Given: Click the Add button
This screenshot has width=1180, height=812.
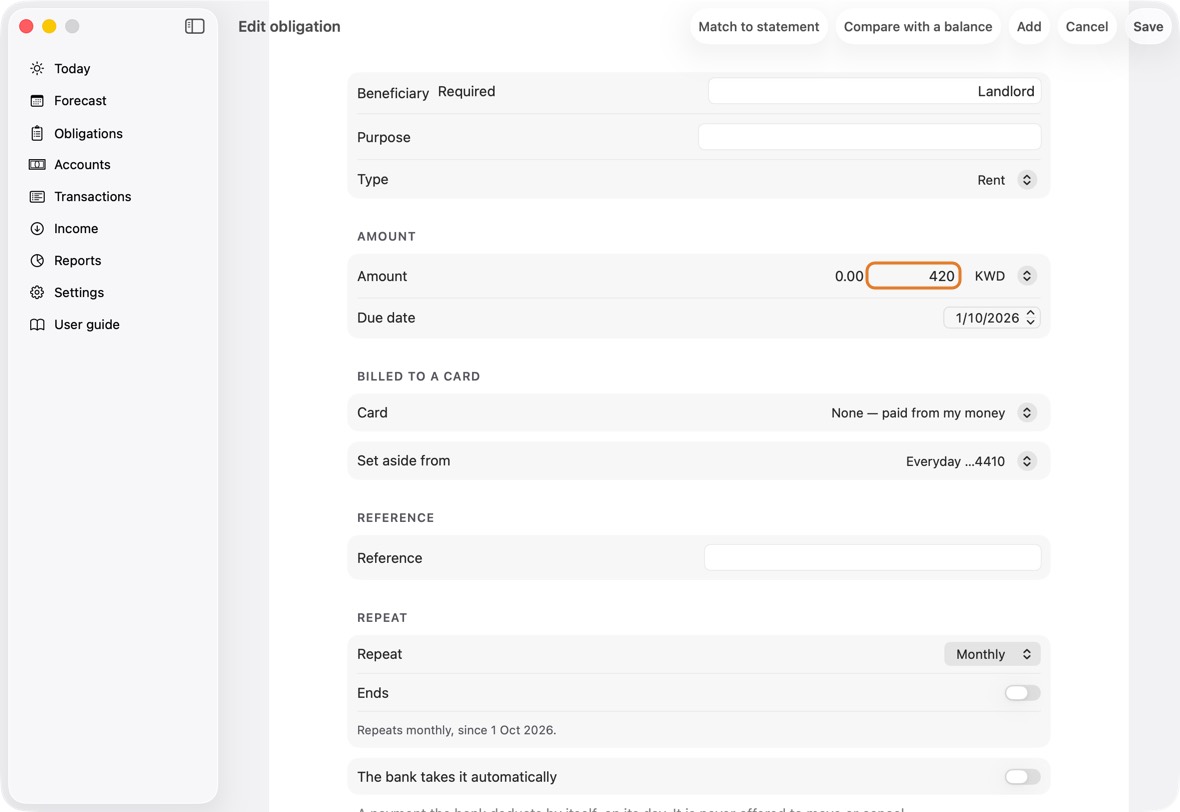Looking at the screenshot, I should [1029, 26].
